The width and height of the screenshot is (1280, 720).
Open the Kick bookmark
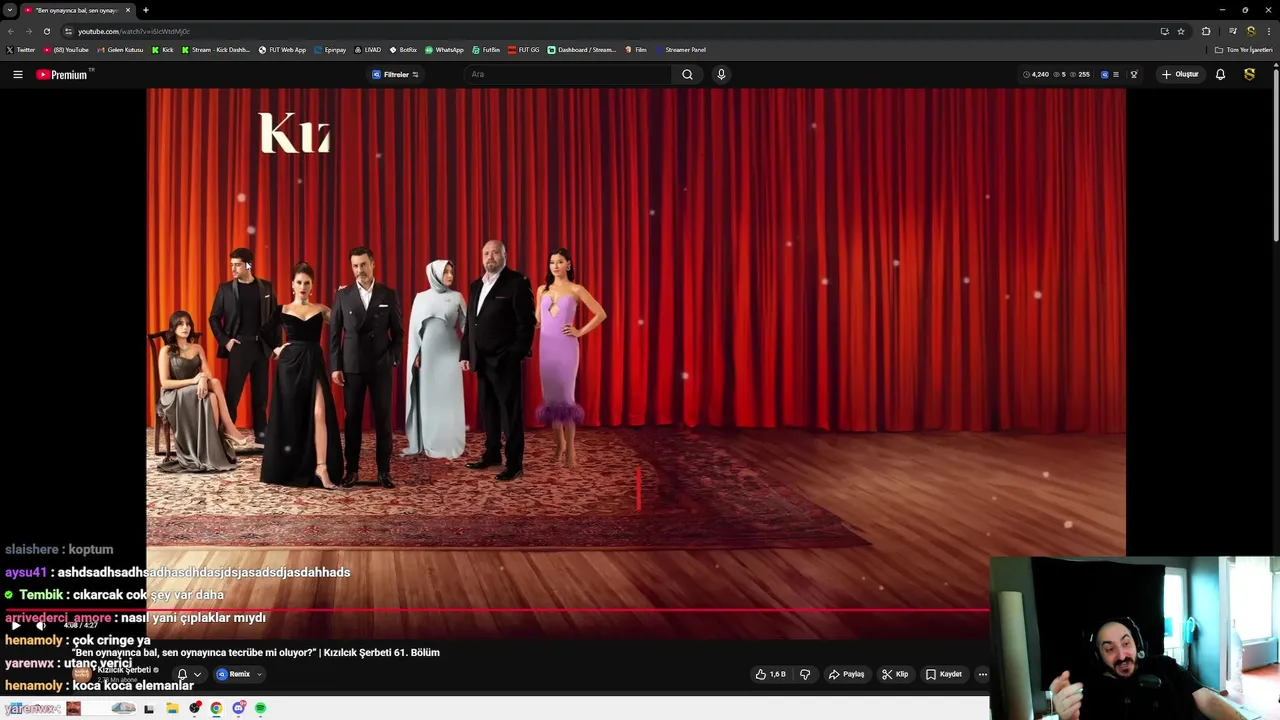click(162, 50)
